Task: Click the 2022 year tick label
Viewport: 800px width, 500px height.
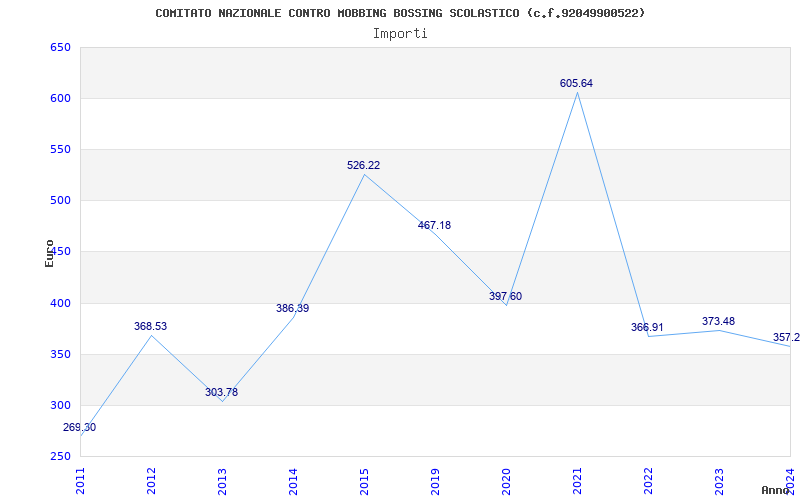Action: [647, 481]
